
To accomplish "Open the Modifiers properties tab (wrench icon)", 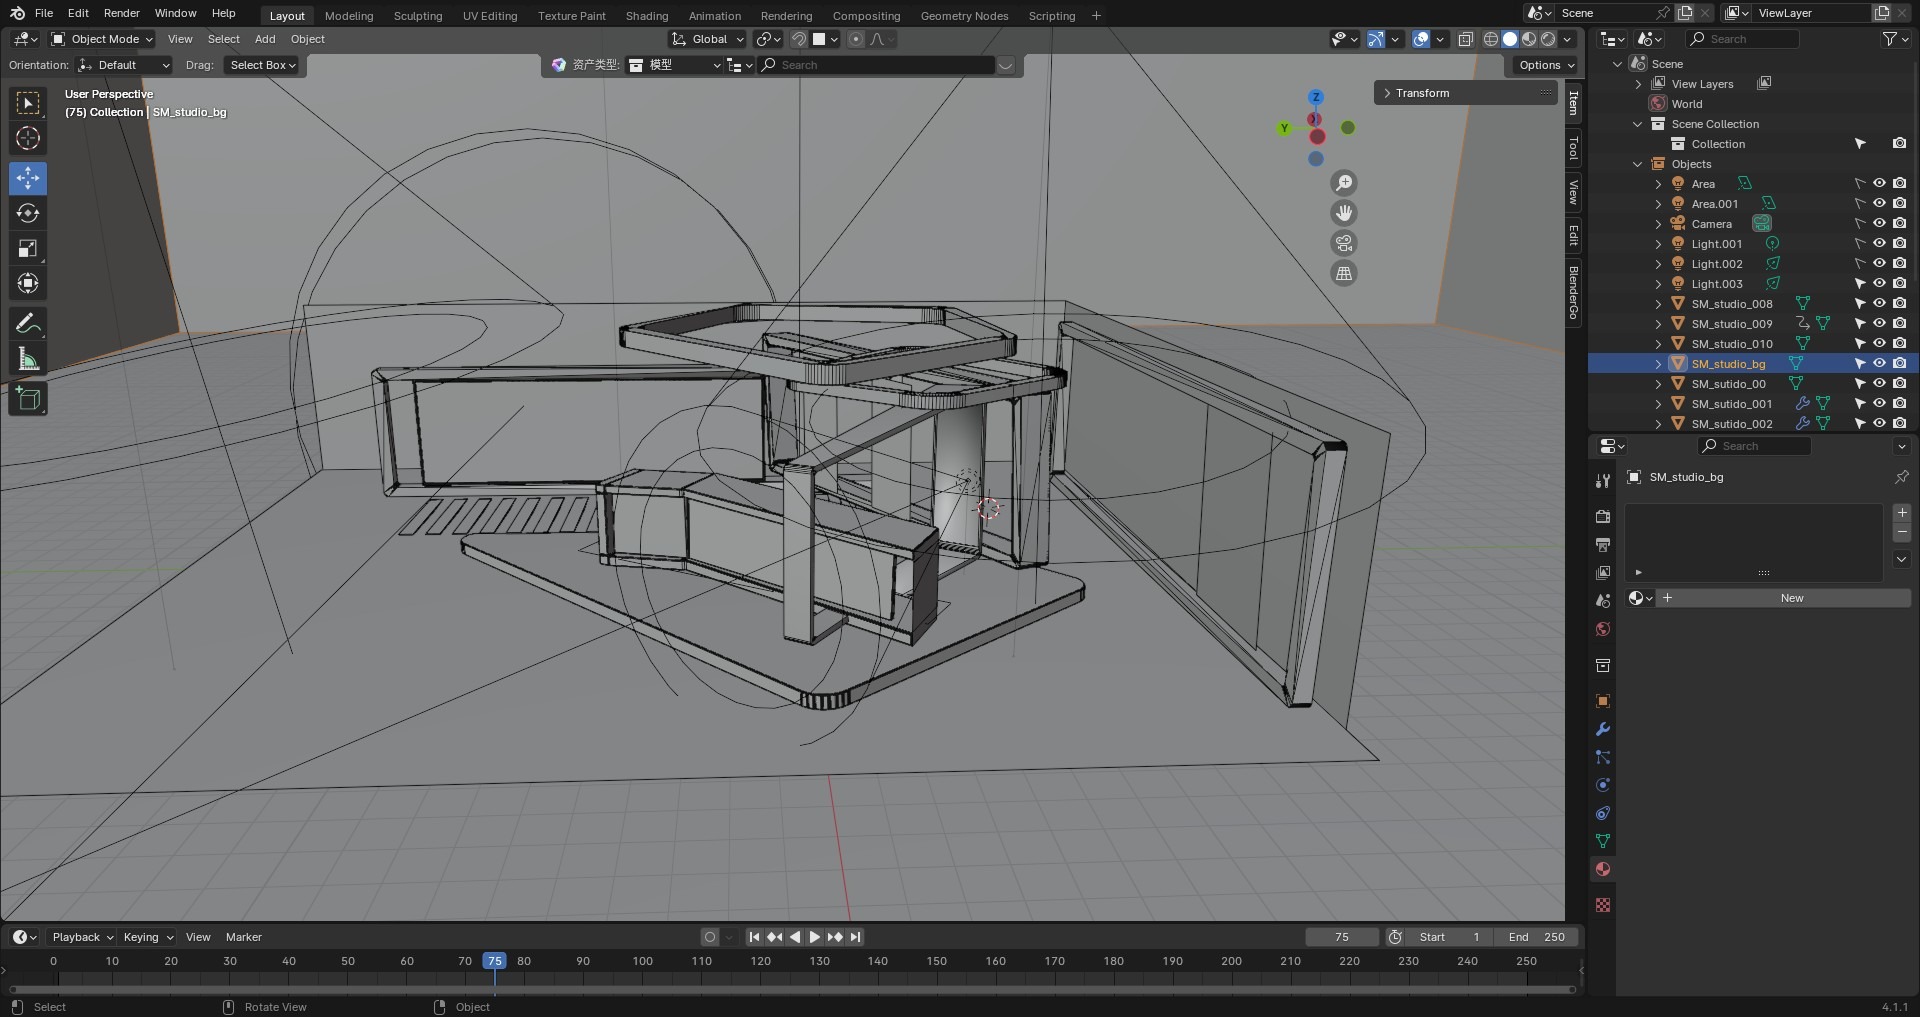I will coord(1603,729).
